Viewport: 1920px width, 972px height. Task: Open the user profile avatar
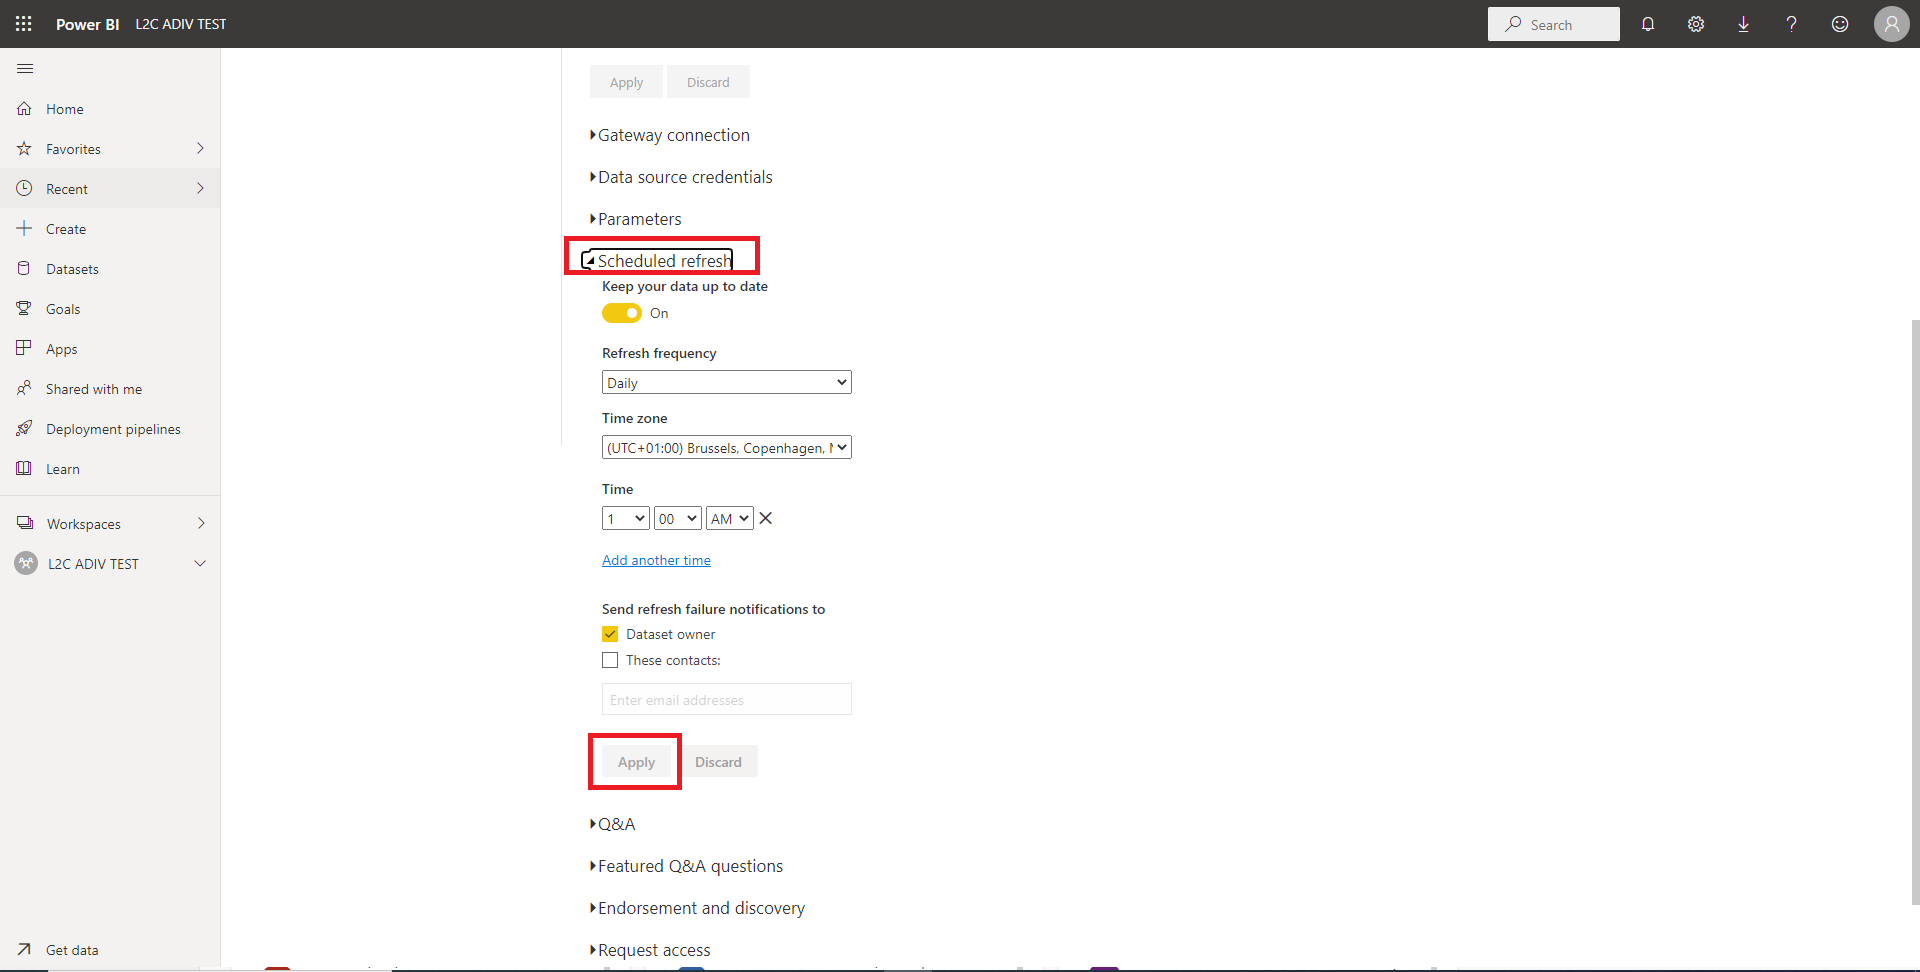[1891, 24]
